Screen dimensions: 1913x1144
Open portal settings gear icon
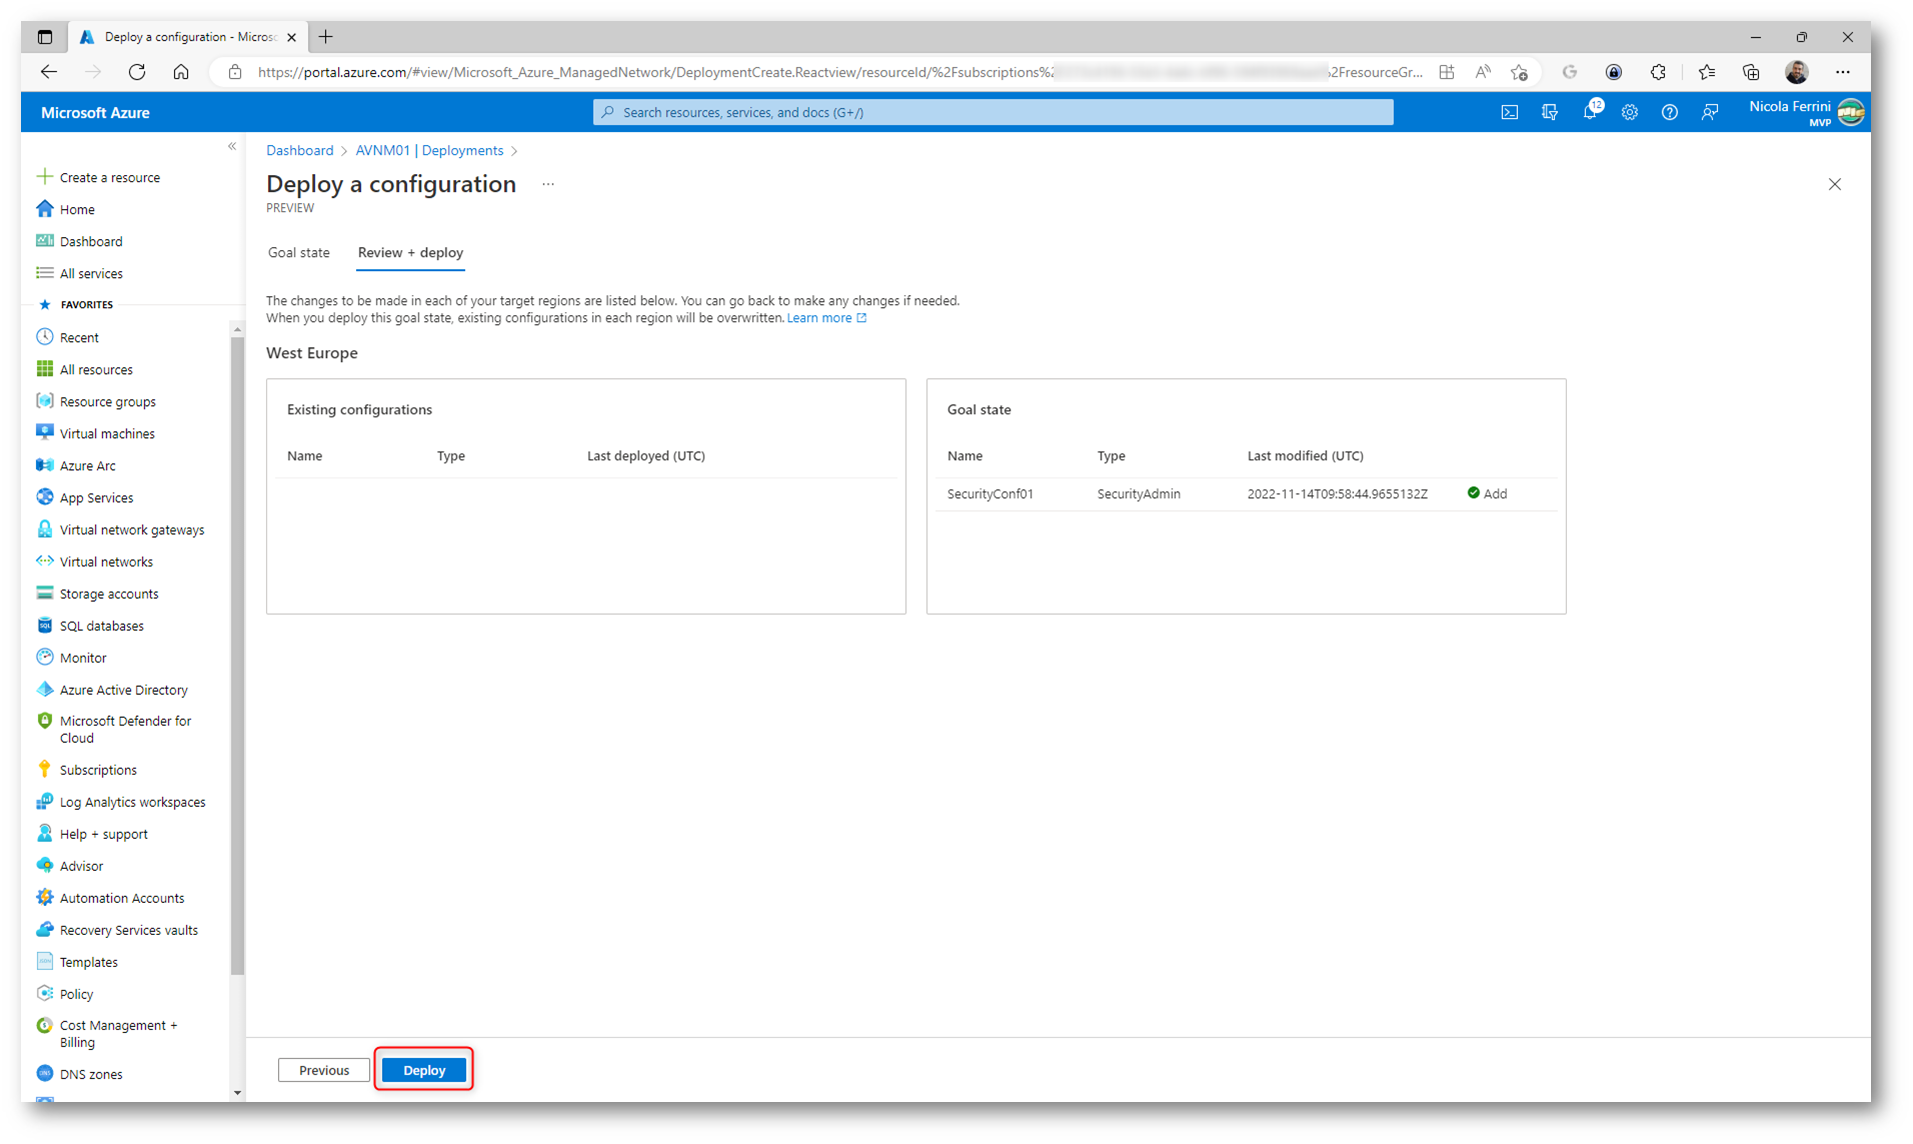click(1629, 112)
